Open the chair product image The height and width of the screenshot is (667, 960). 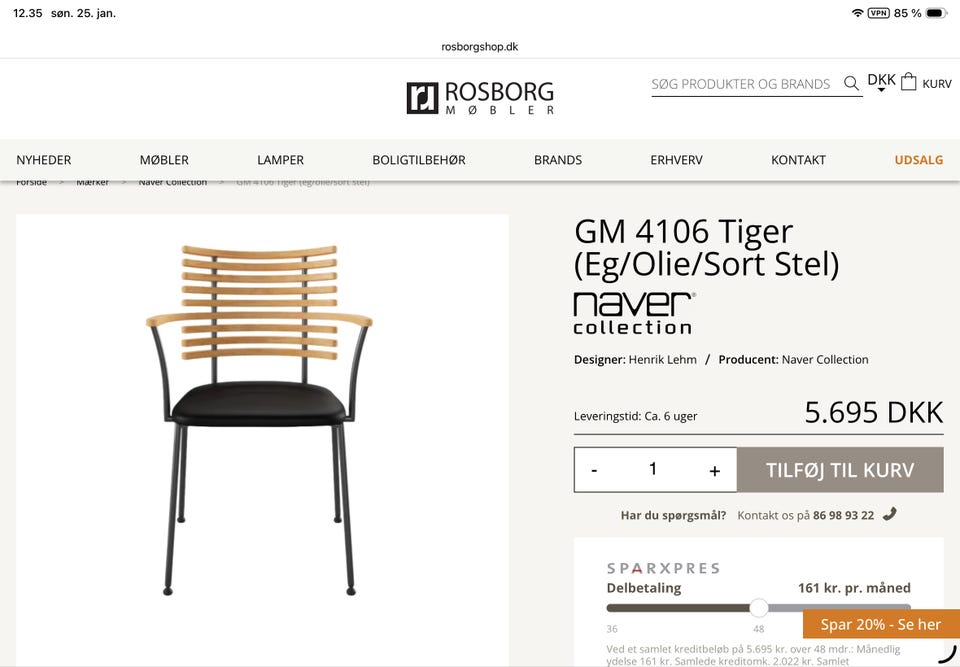262,420
